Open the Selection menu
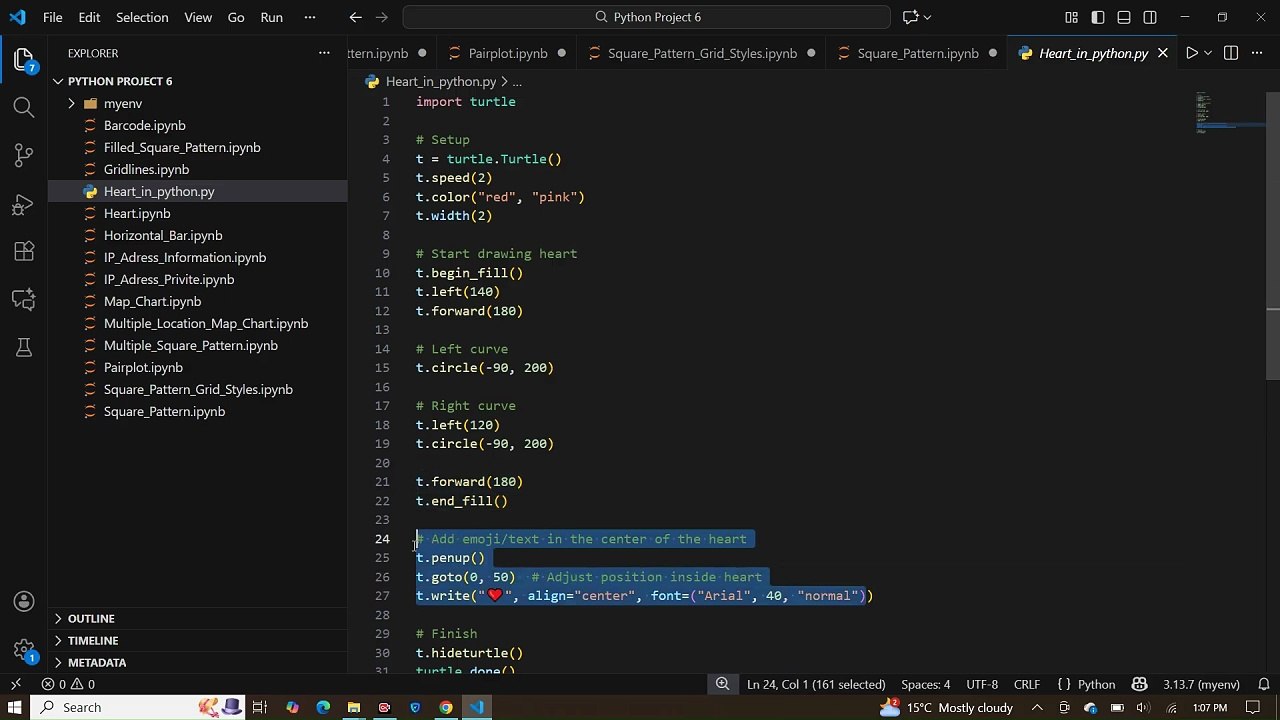Screen dimensions: 1280x720 tap(142, 17)
